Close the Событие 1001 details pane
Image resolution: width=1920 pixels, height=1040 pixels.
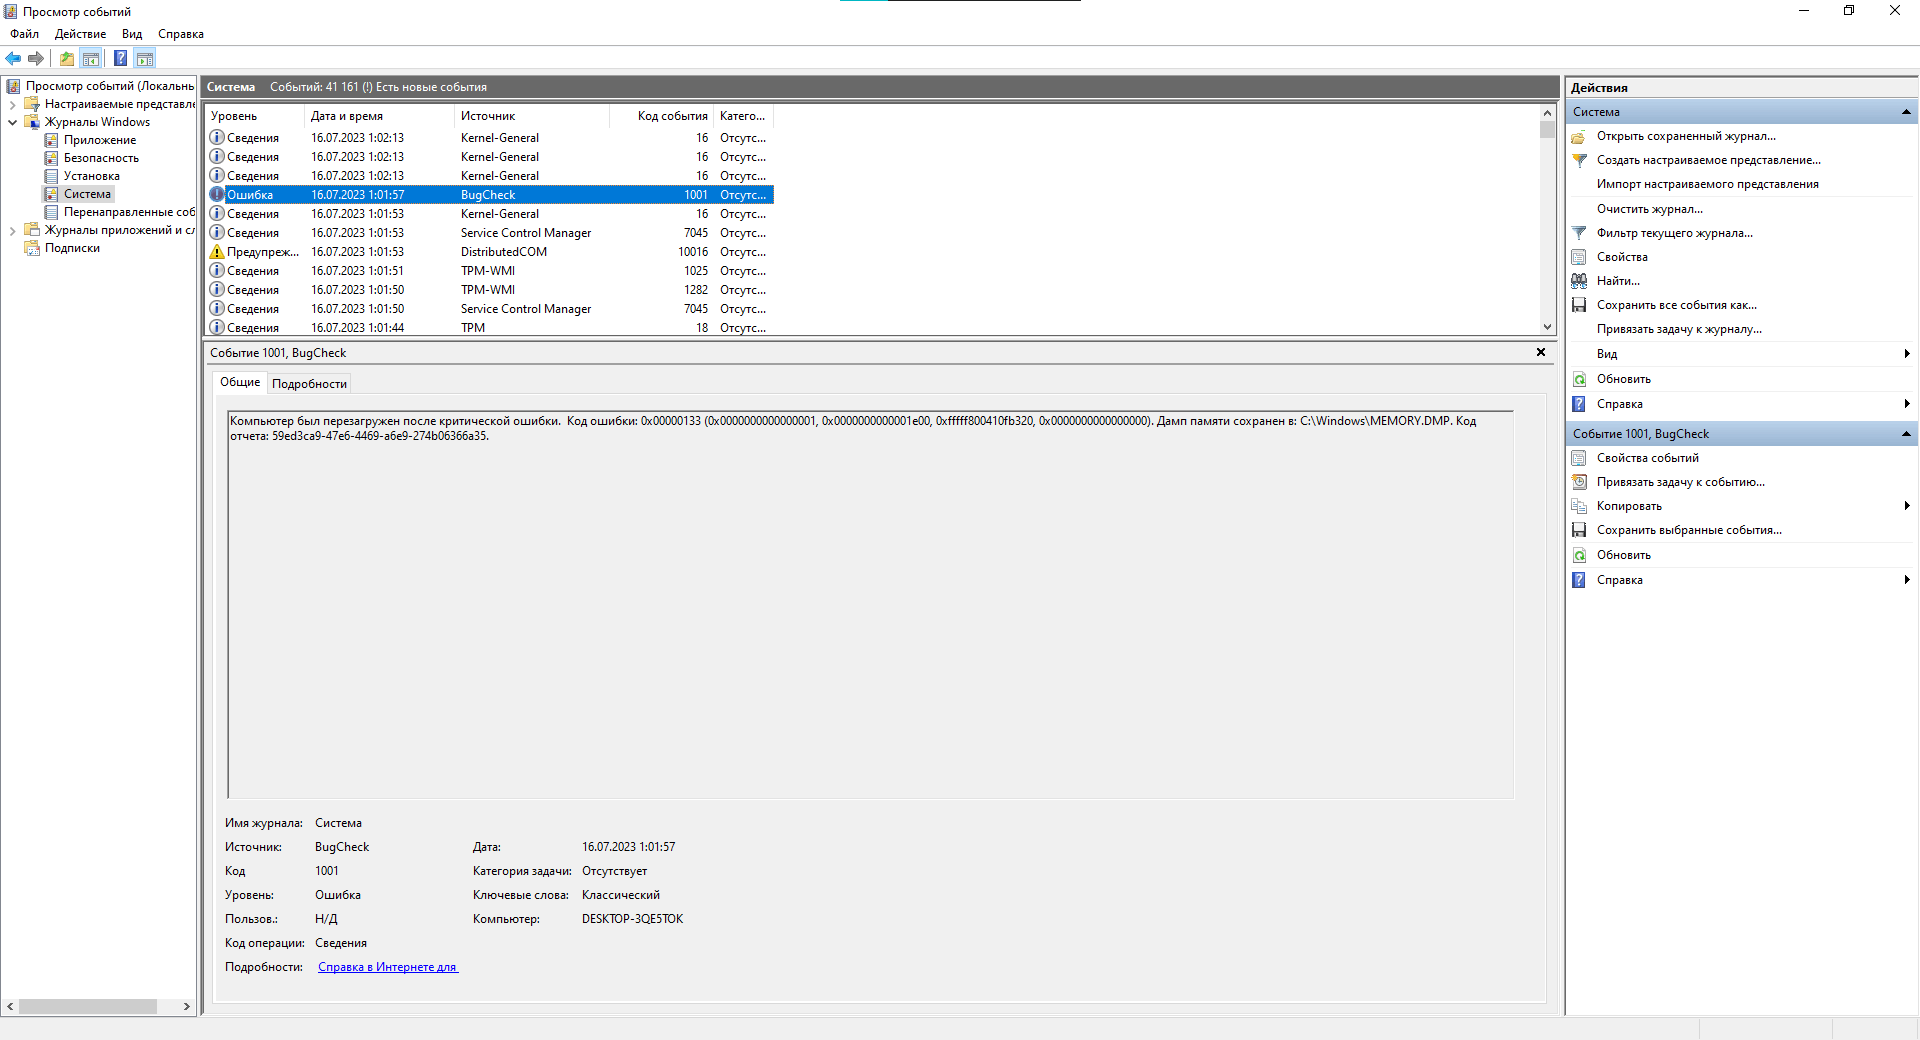(x=1541, y=352)
